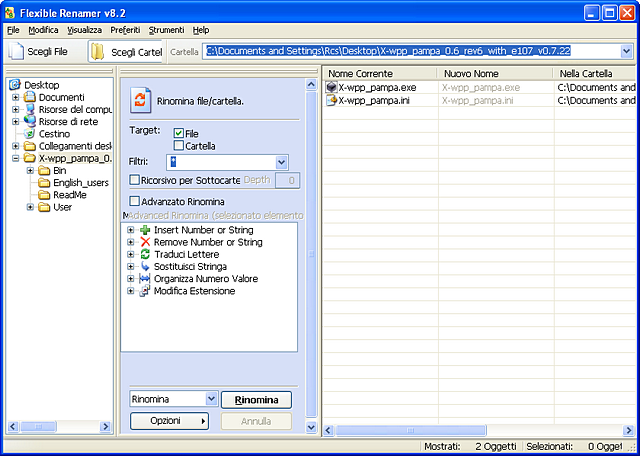Open the Help menu
Screen dimensions: 640x456
click(201, 30)
